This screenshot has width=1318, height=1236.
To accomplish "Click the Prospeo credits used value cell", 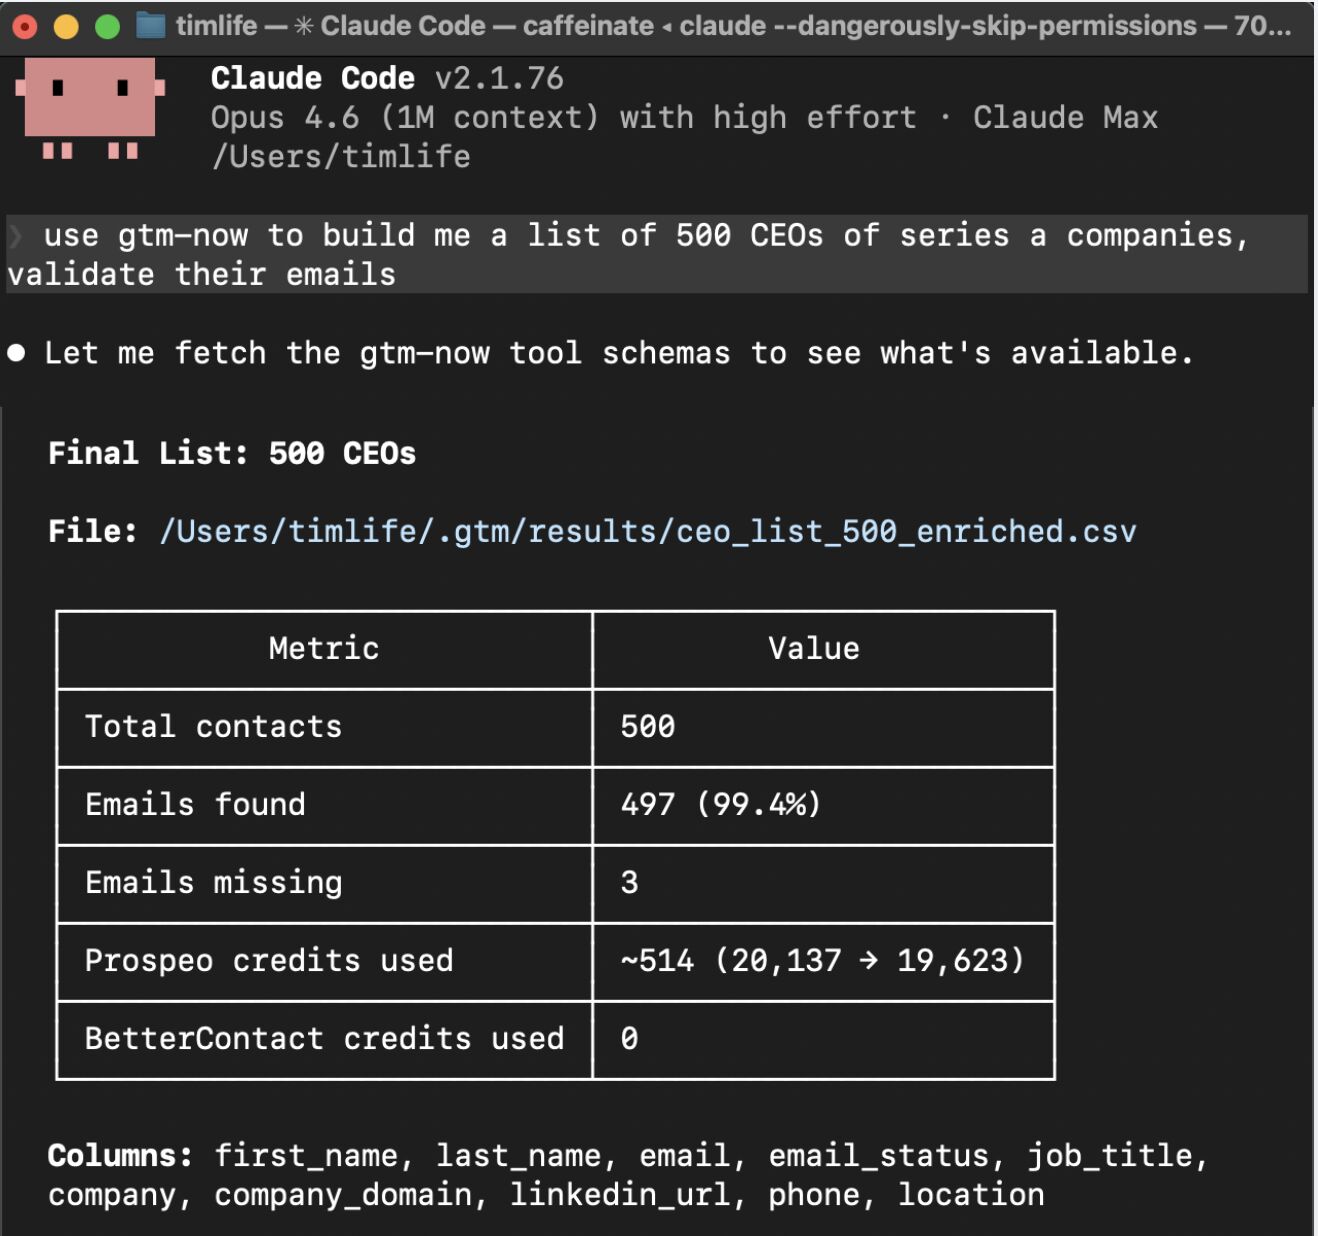I will click(x=822, y=961).
